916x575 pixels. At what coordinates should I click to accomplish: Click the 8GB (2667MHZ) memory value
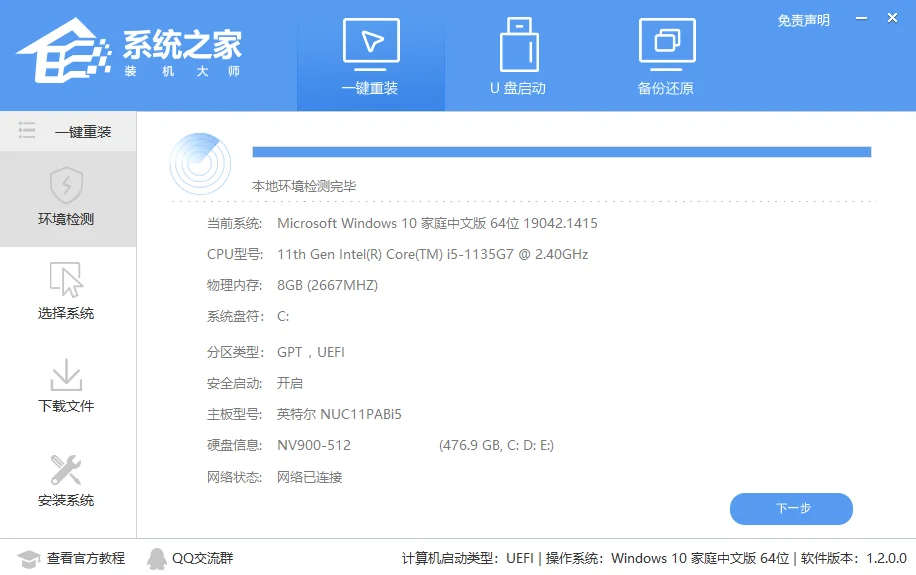[327, 285]
